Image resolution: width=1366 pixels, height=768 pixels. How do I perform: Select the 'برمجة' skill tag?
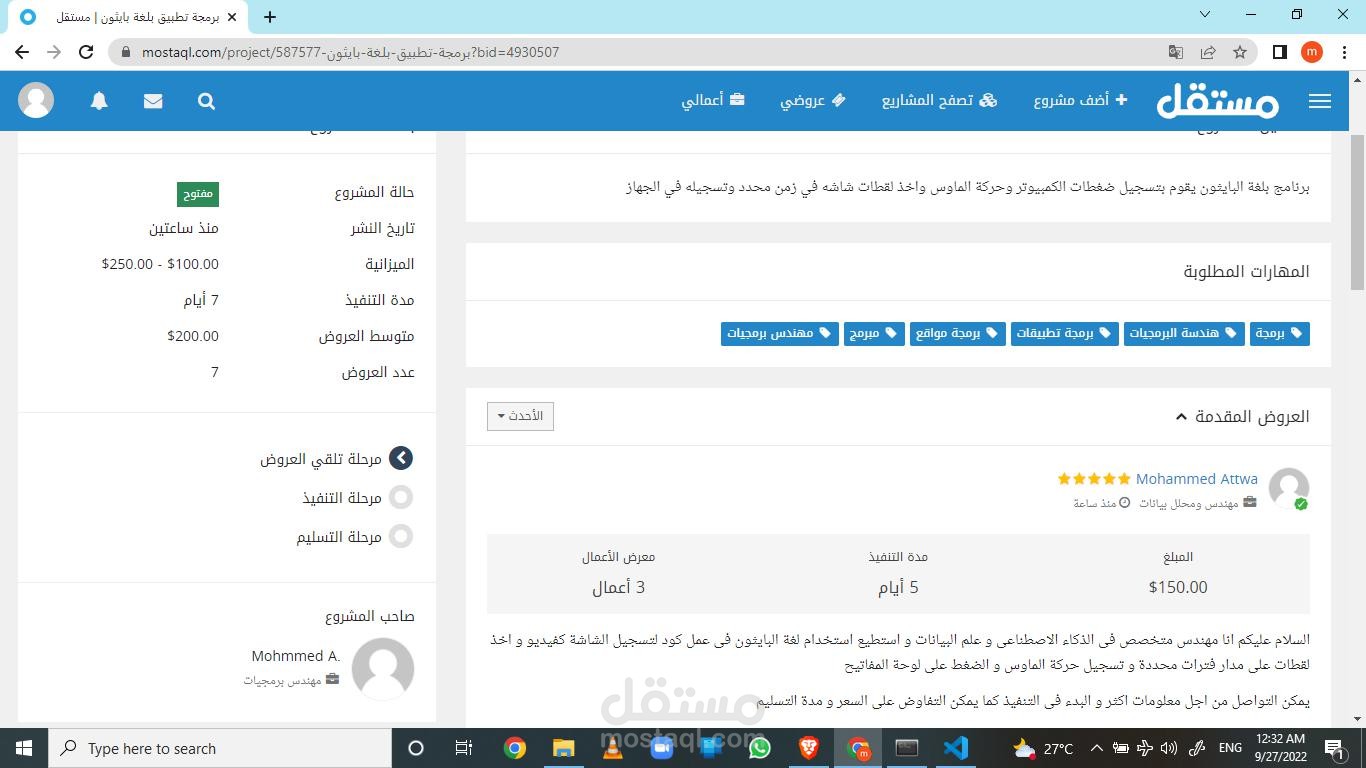1279,333
